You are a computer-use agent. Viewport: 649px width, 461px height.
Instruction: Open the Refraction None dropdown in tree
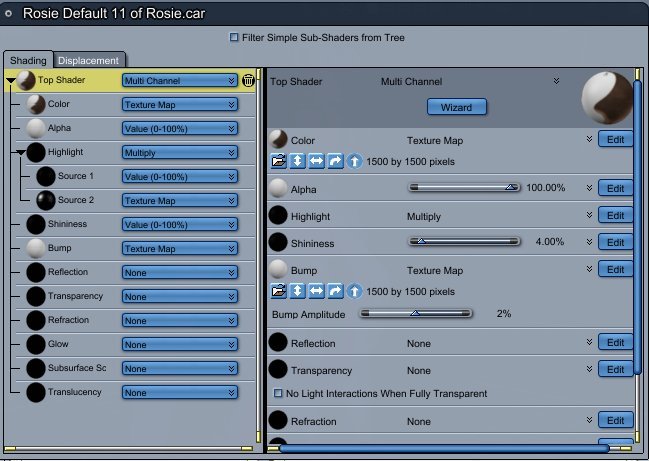point(180,321)
